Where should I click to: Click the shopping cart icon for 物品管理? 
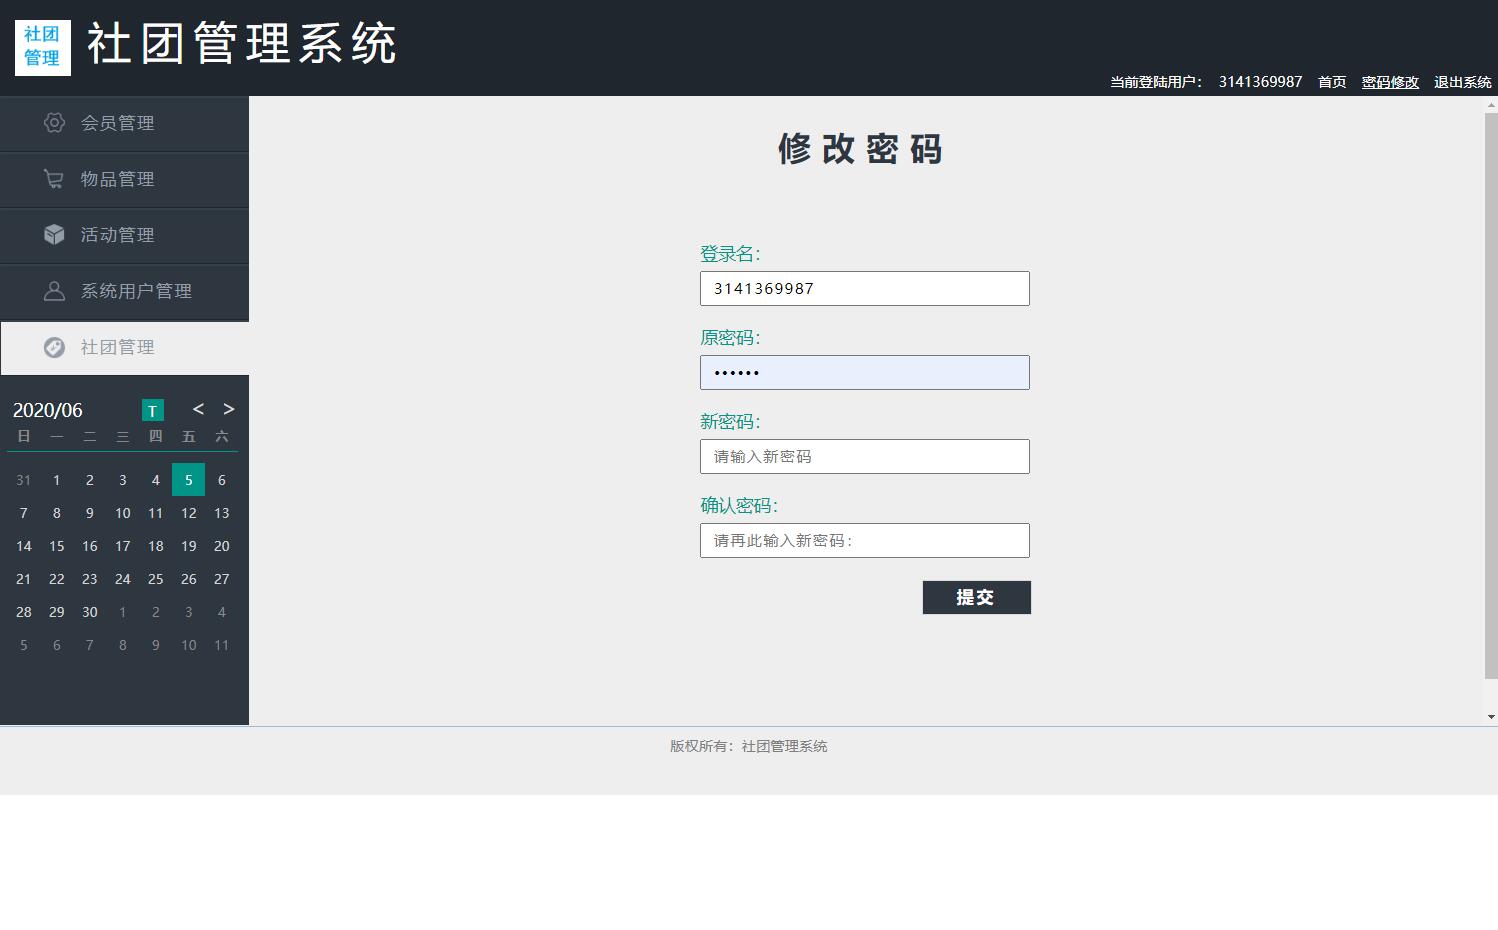click(x=54, y=178)
